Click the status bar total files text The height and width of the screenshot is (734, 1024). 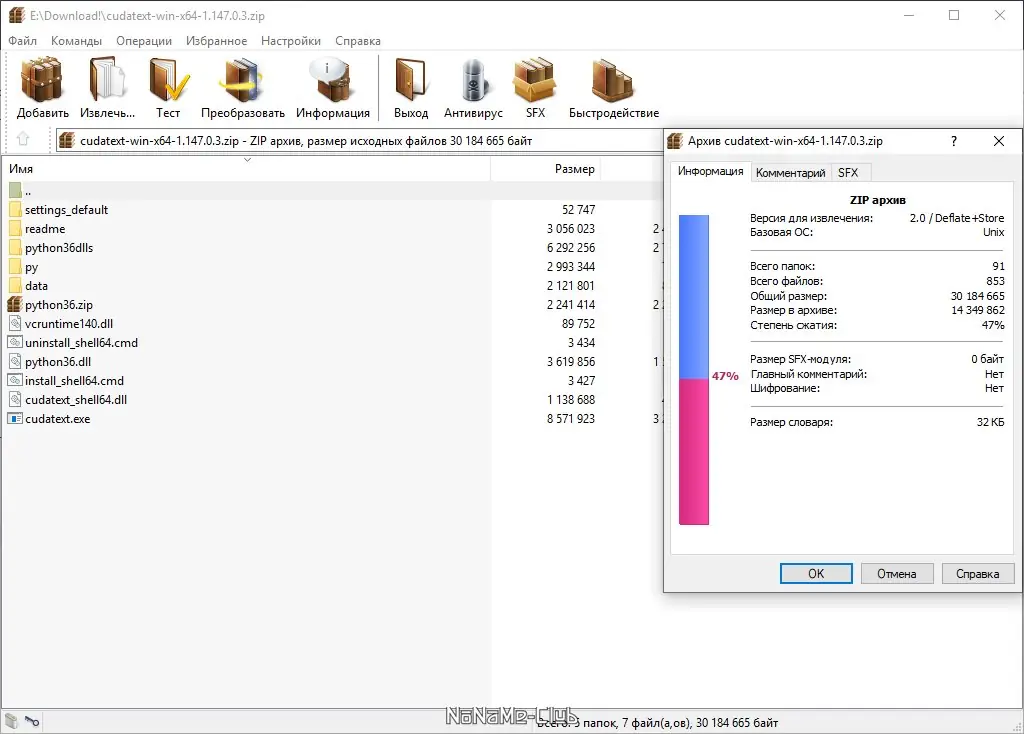coord(657,722)
